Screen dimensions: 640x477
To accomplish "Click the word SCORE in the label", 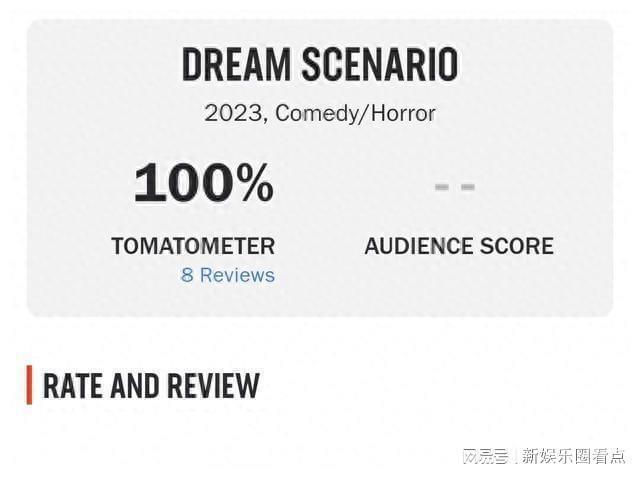I will pos(517,245).
